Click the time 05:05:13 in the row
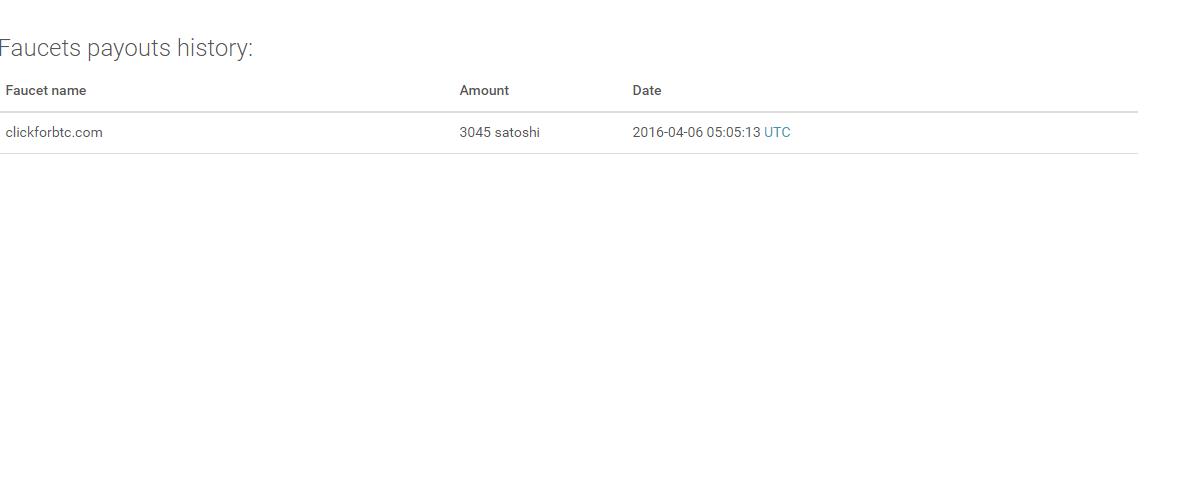 point(734,133)
